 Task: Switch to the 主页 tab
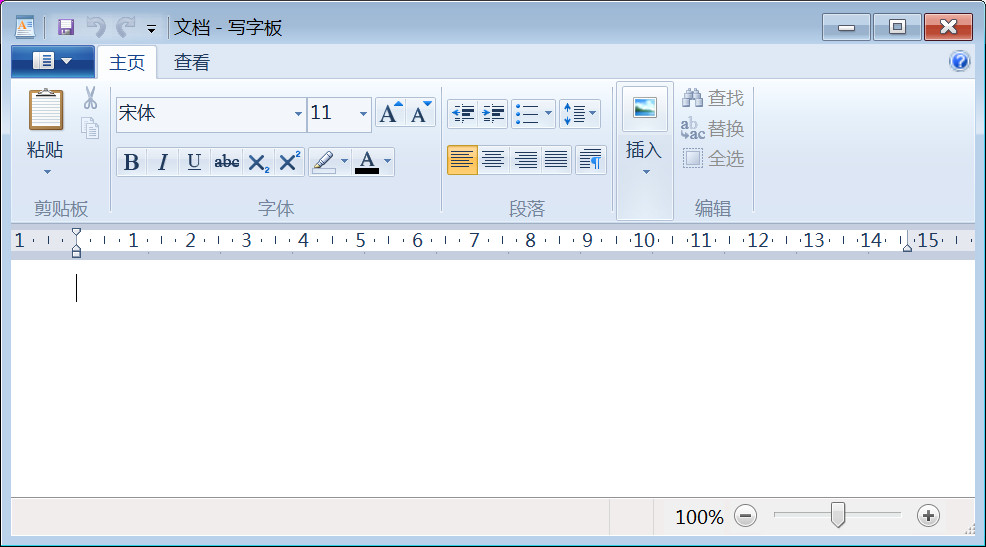tap(127, 62)
